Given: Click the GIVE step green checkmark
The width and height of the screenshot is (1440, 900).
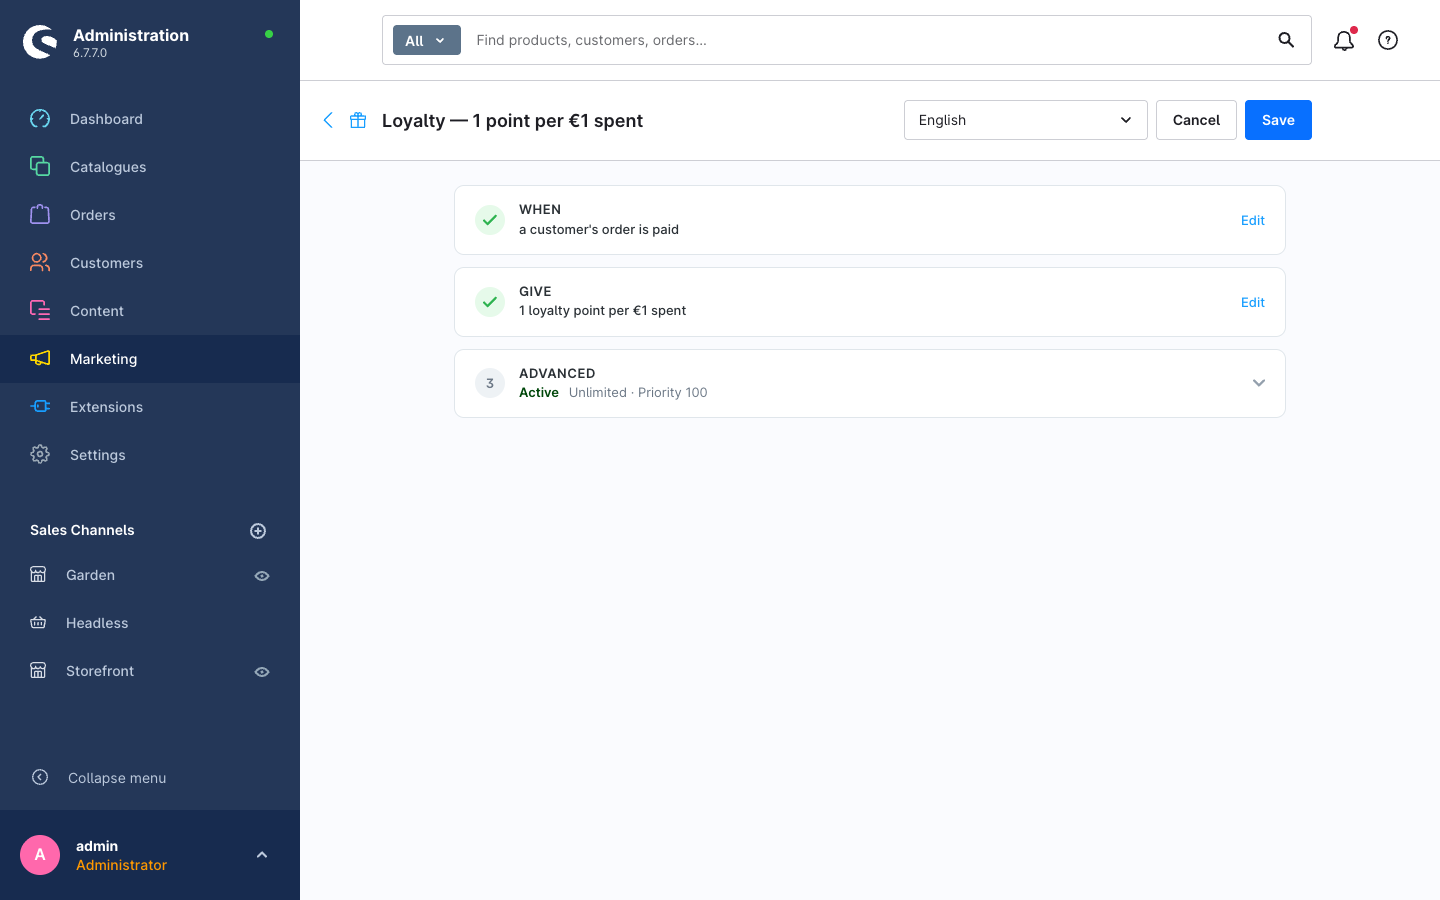Looking at the screenshot, I should (x=490, y=302).
